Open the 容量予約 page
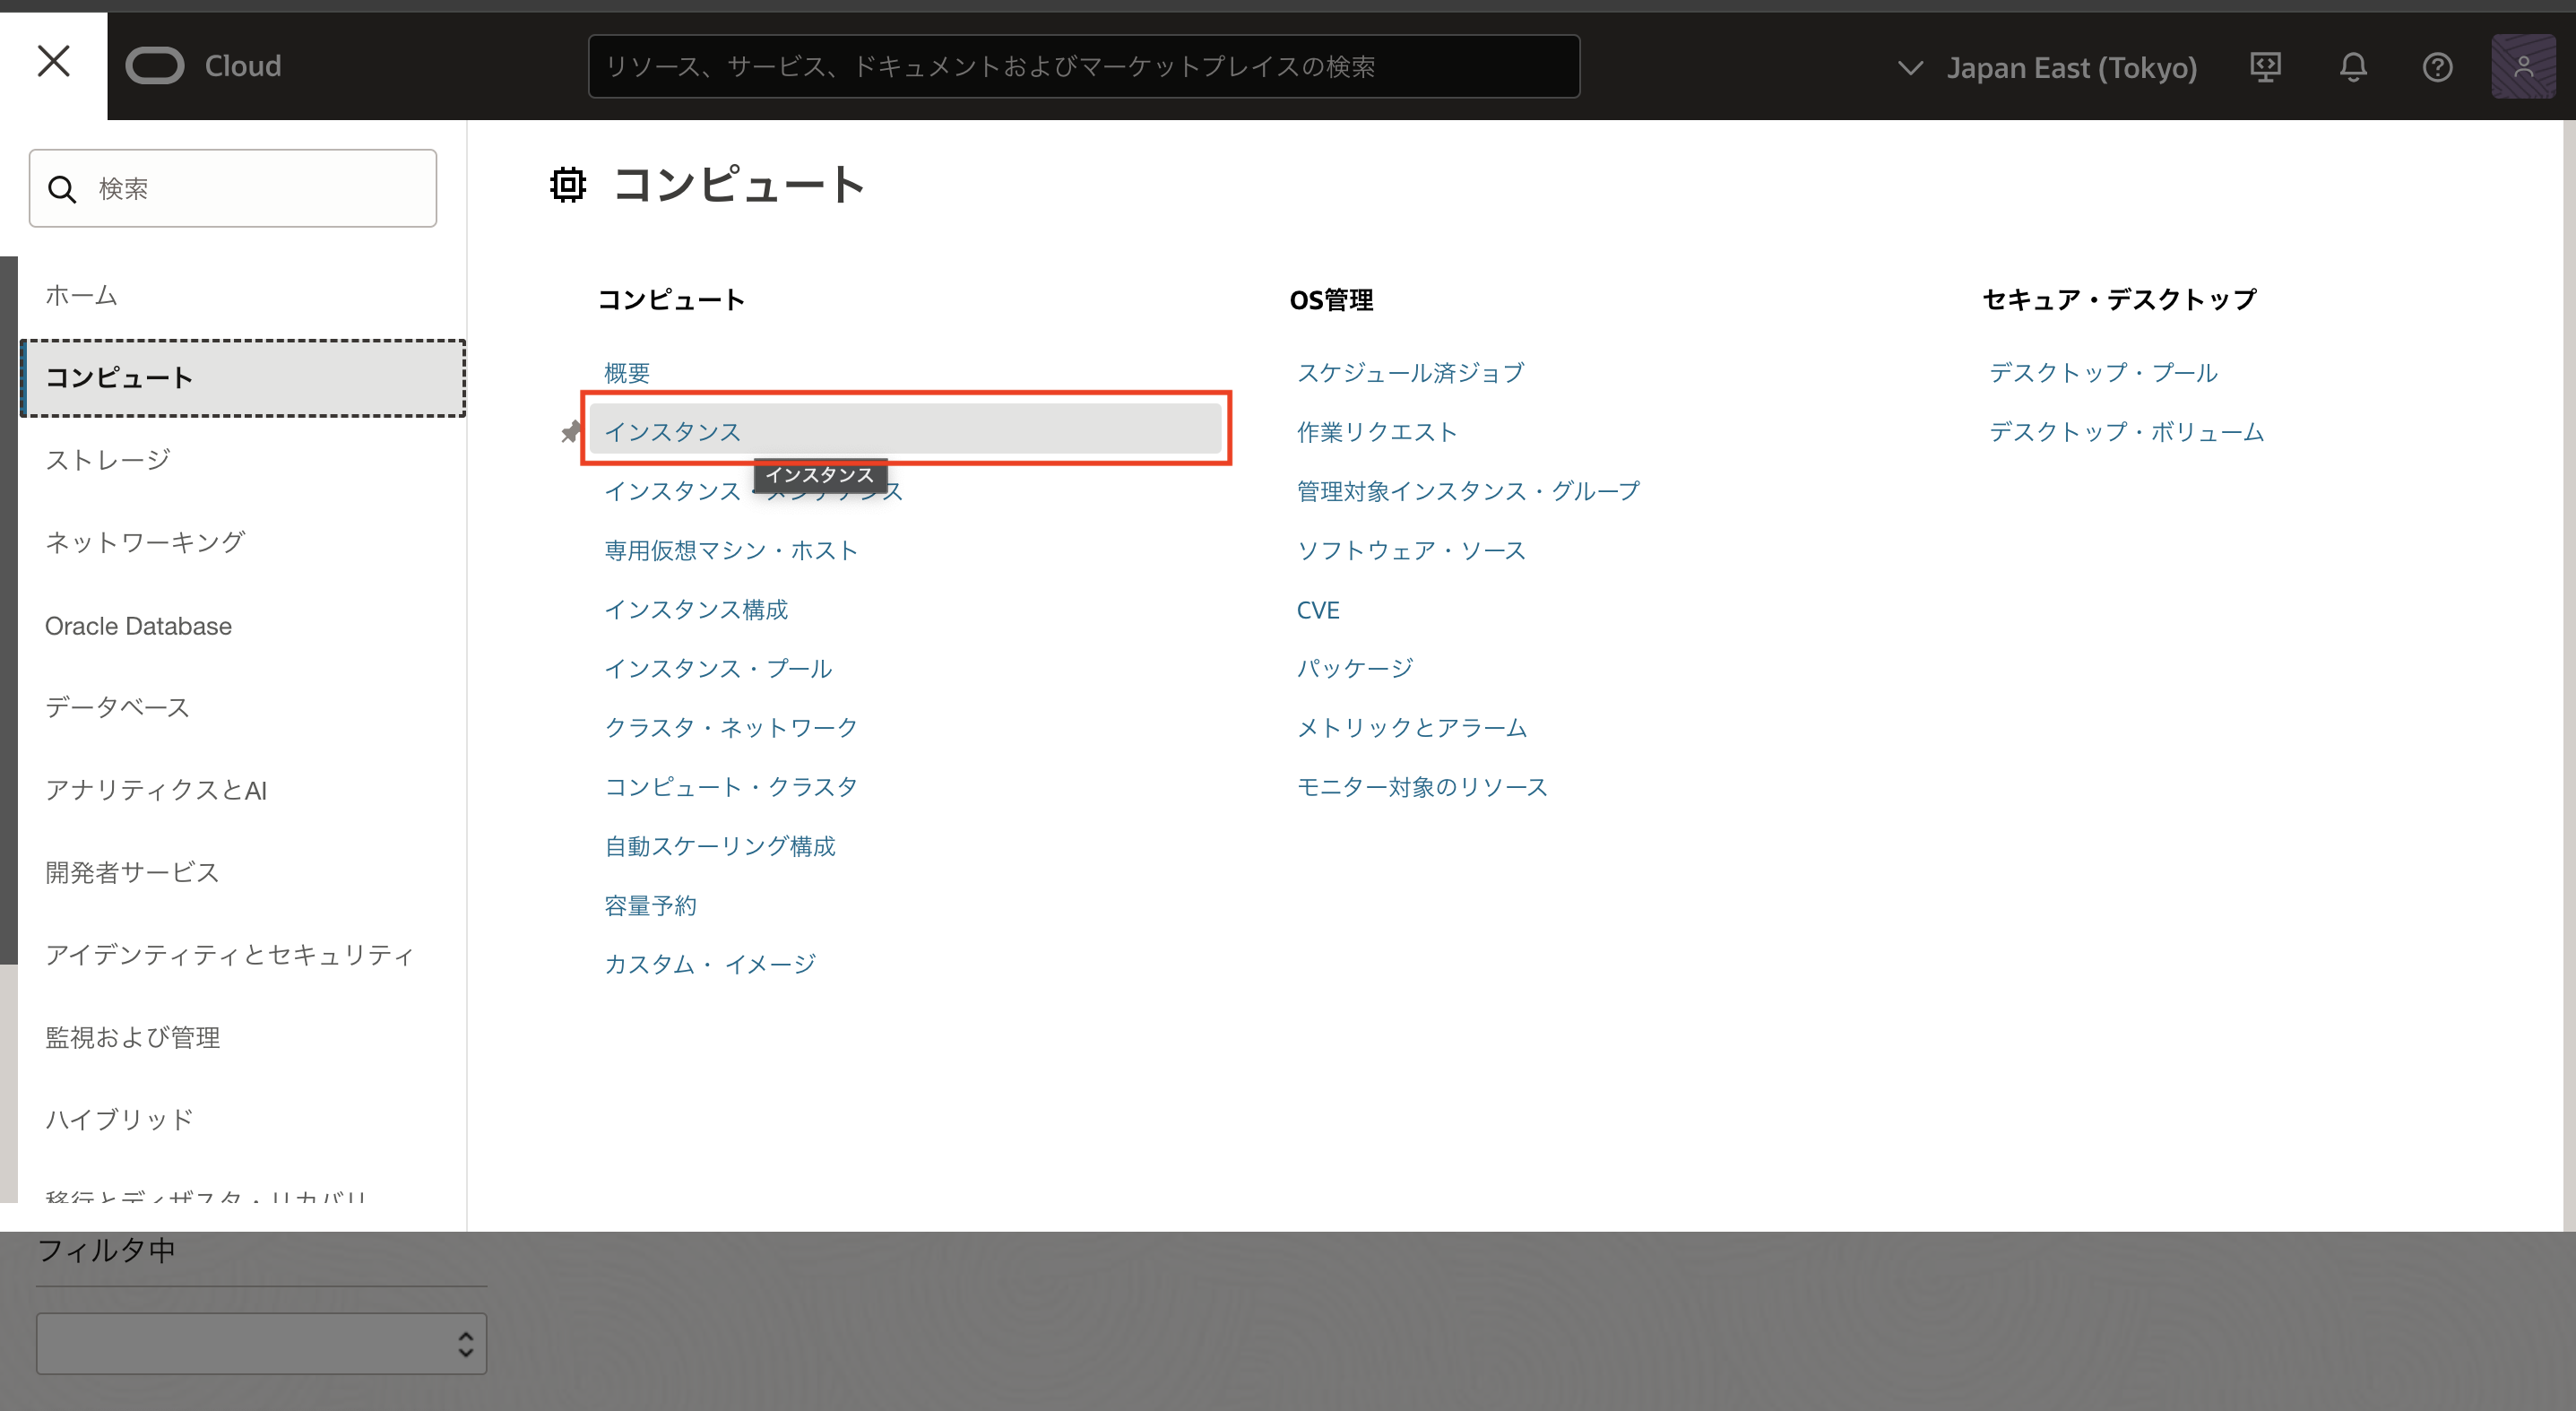The width and height of the screenshot is (2576, 1411). [x=651, y=905]
